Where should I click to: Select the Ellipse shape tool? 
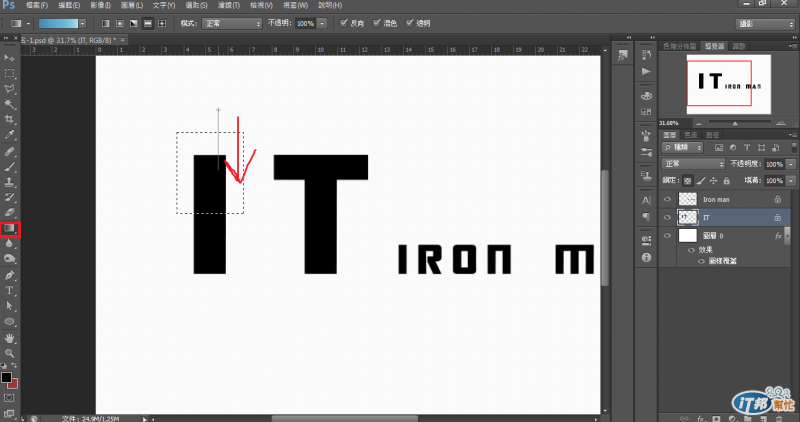pos(9,321)
